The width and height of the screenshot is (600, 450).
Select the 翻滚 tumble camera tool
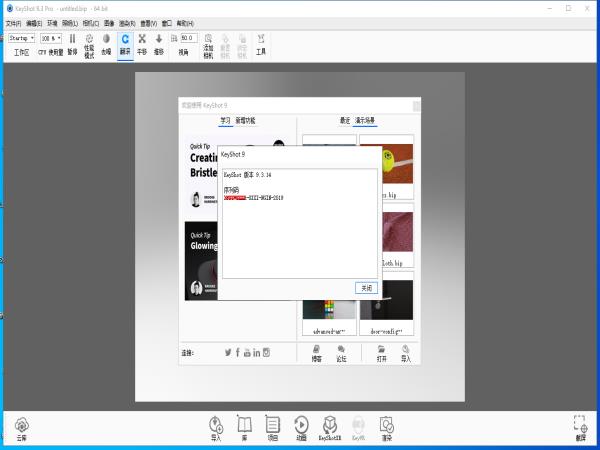(125, 39)
